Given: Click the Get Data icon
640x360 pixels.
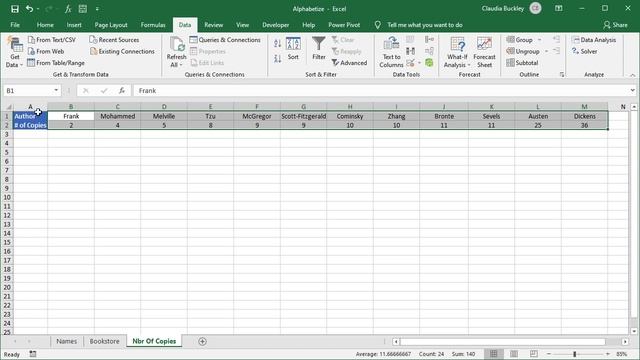Looking at the screenshot, I should coord(15,52).
